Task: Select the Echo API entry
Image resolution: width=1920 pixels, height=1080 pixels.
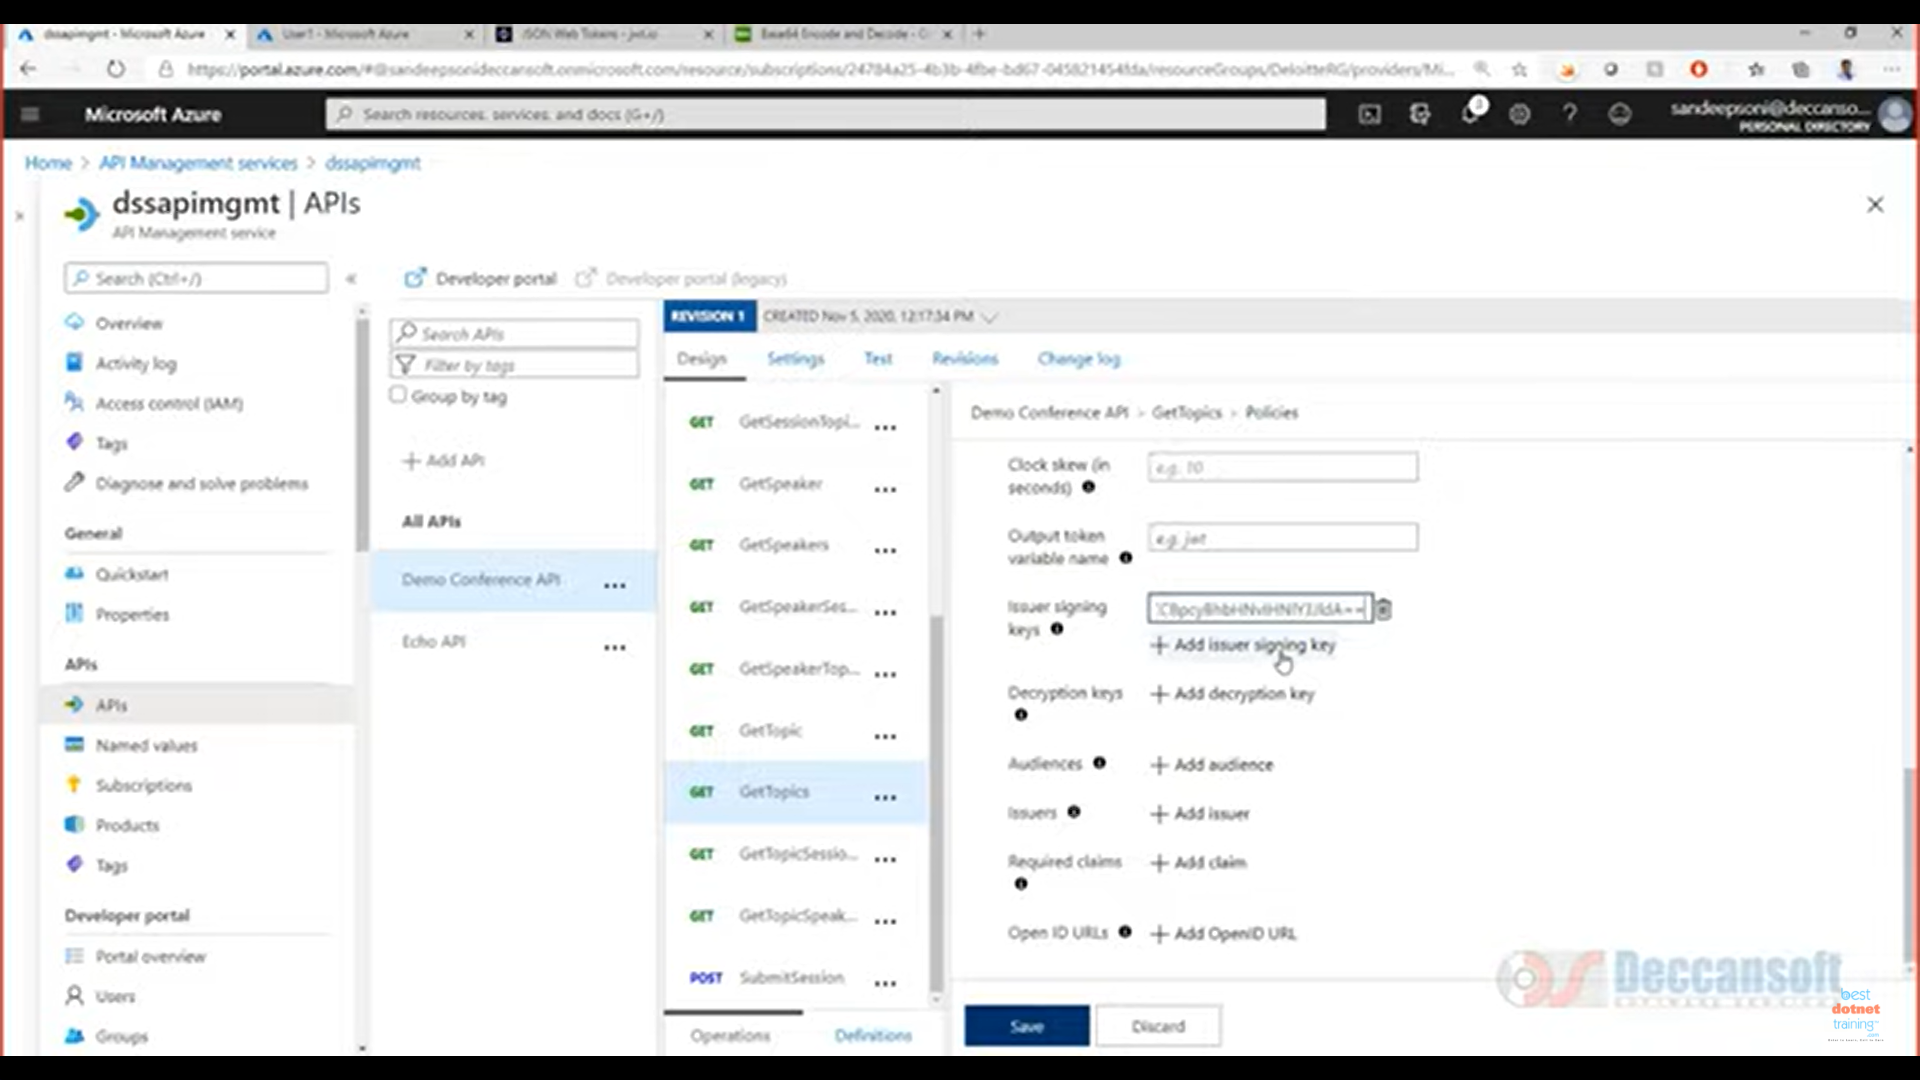Action: [434, 641]
